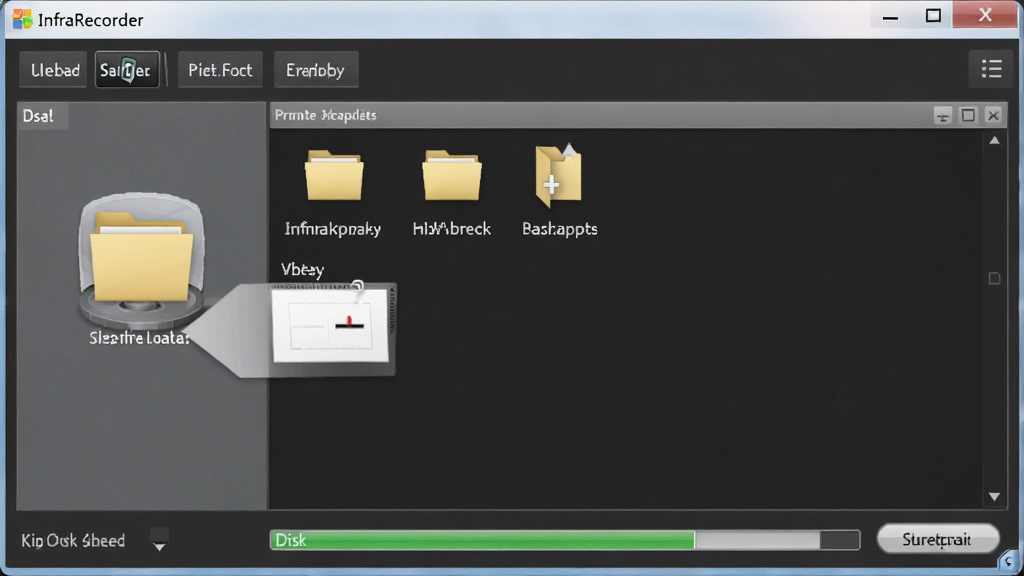
Task: Click the Llebad toolbar button
Action: click(x=53, y=70)
